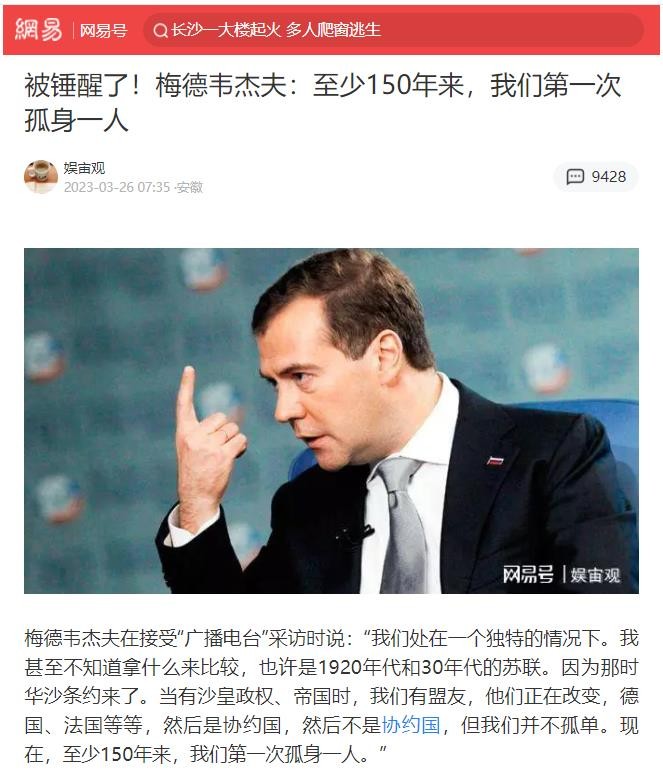Click the 多人爬窗逃生 search suggestion text
Screen dimensions: 663x775
333,30
